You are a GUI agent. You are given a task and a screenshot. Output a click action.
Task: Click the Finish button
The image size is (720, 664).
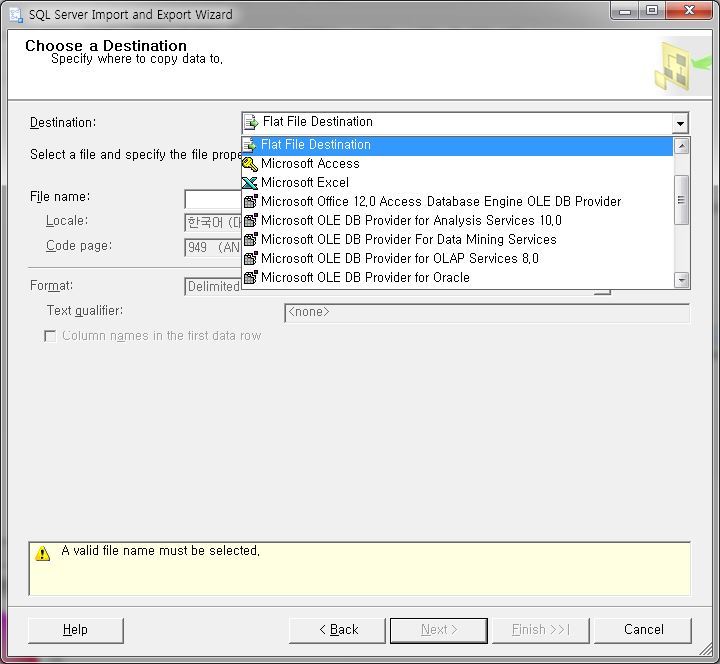pyautogui.click(x=540, y=630)
